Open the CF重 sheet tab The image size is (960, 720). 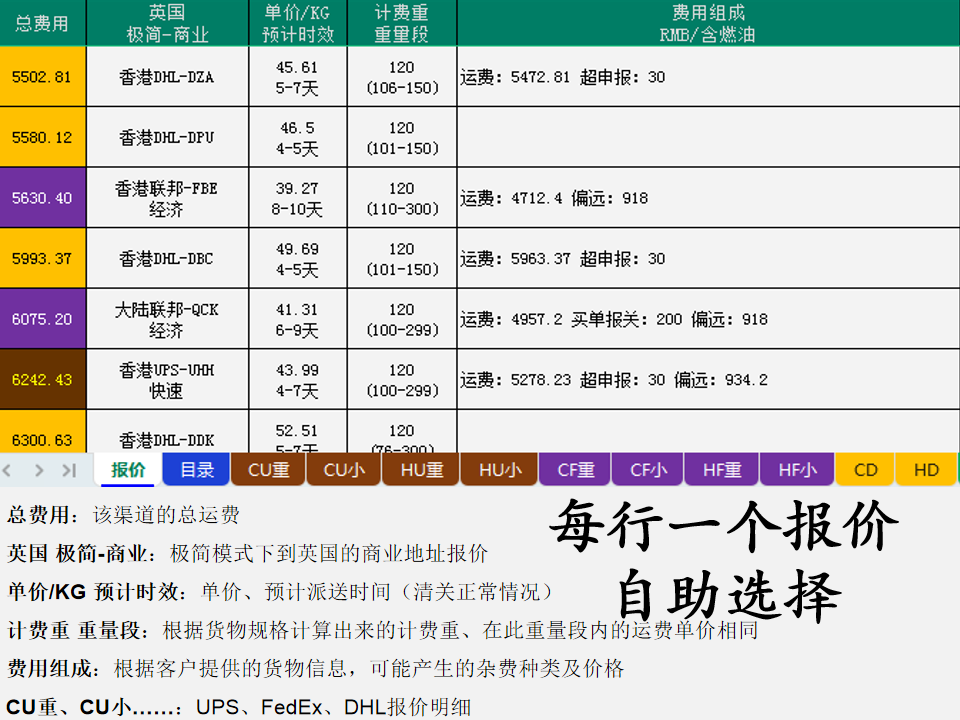[576, 470]
